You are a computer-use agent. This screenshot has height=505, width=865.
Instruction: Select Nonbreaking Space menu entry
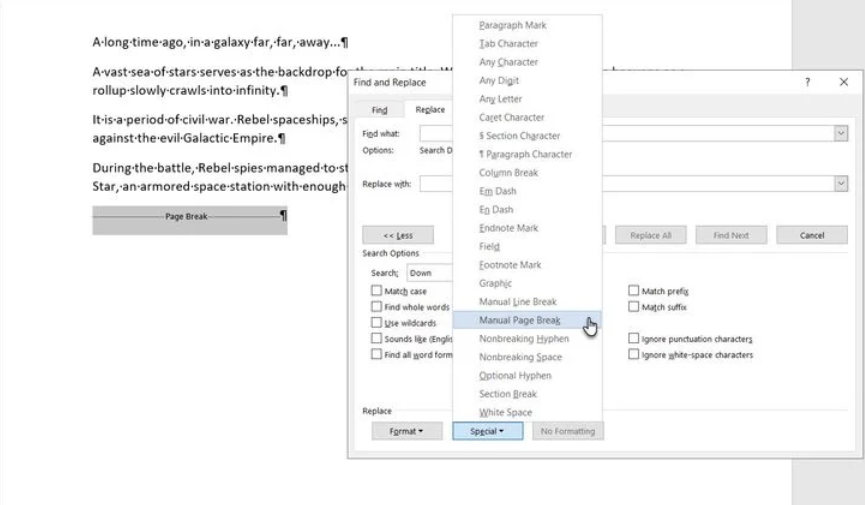[520, 357]
